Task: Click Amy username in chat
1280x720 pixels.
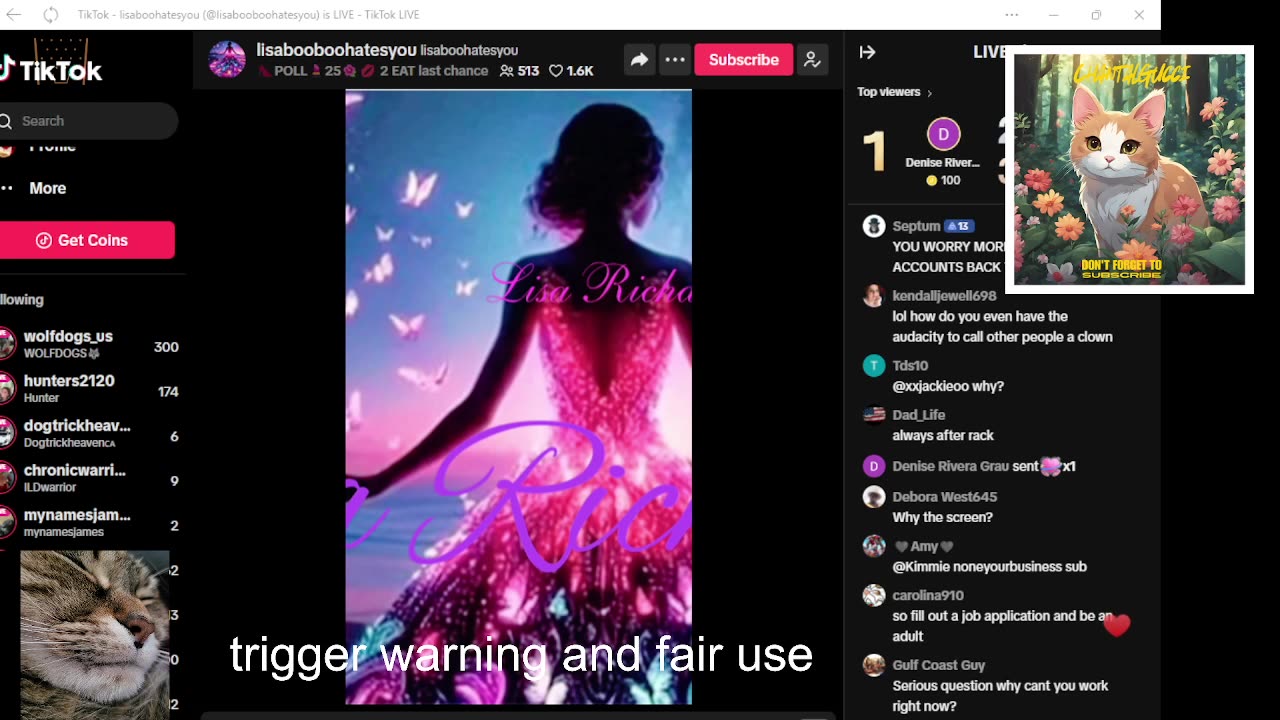Action: (x=924, y=547)
